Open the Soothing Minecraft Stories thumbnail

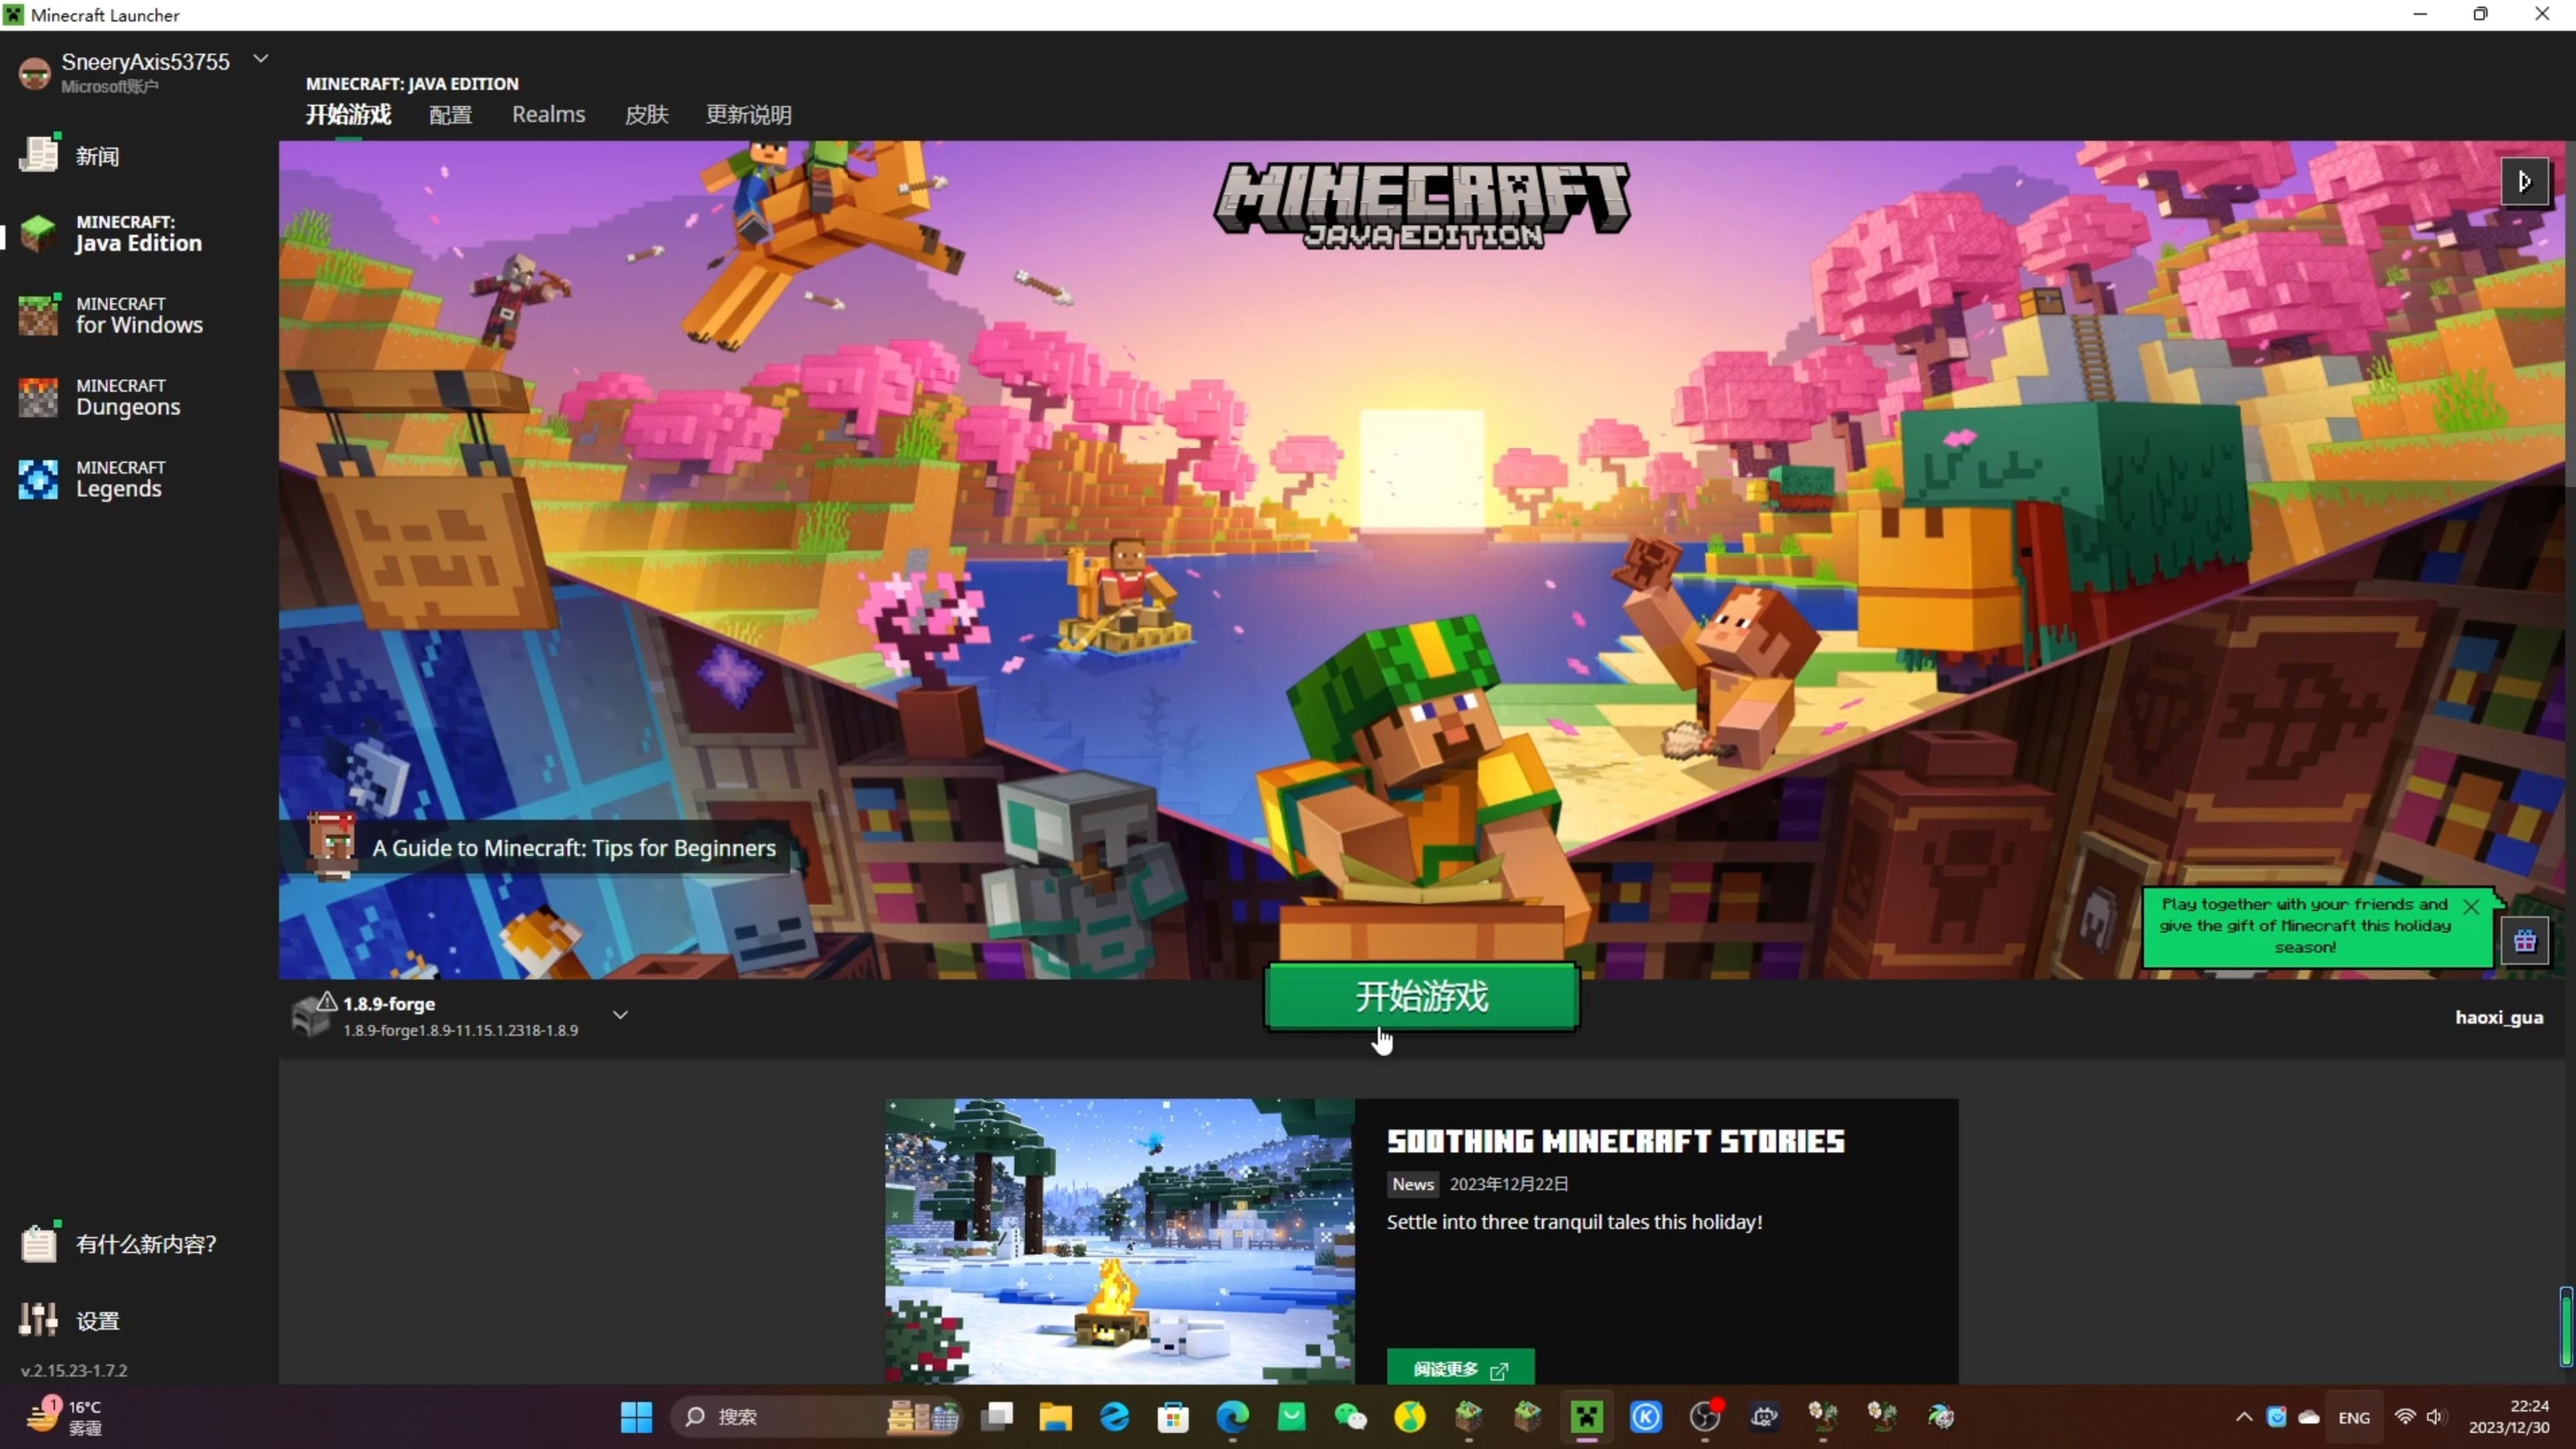point(1119,1240)
